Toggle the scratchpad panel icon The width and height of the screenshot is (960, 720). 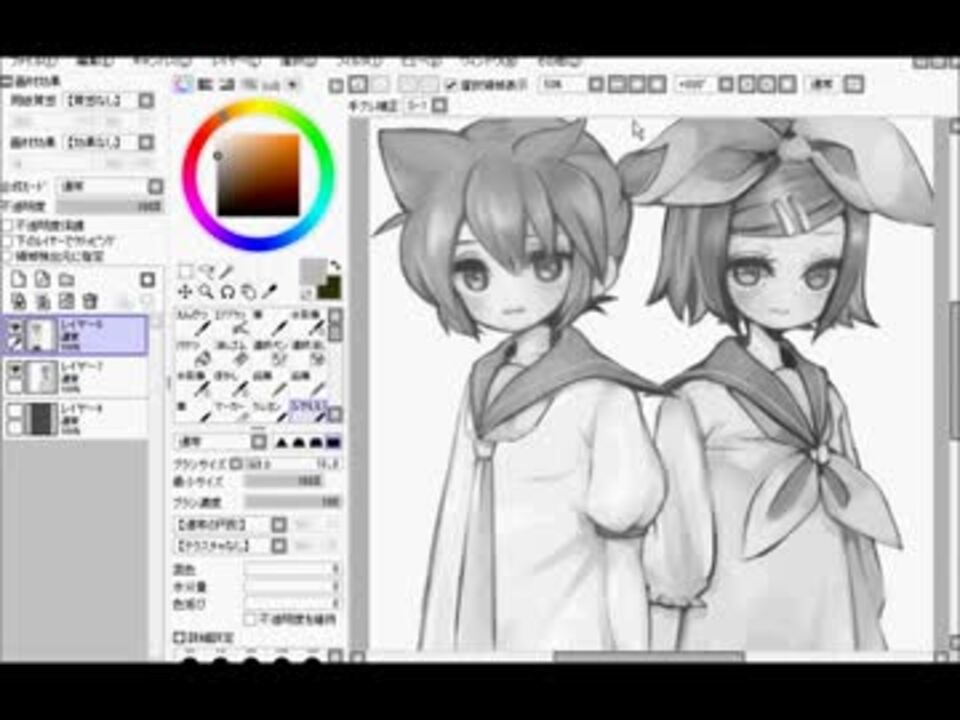point(293,84)
